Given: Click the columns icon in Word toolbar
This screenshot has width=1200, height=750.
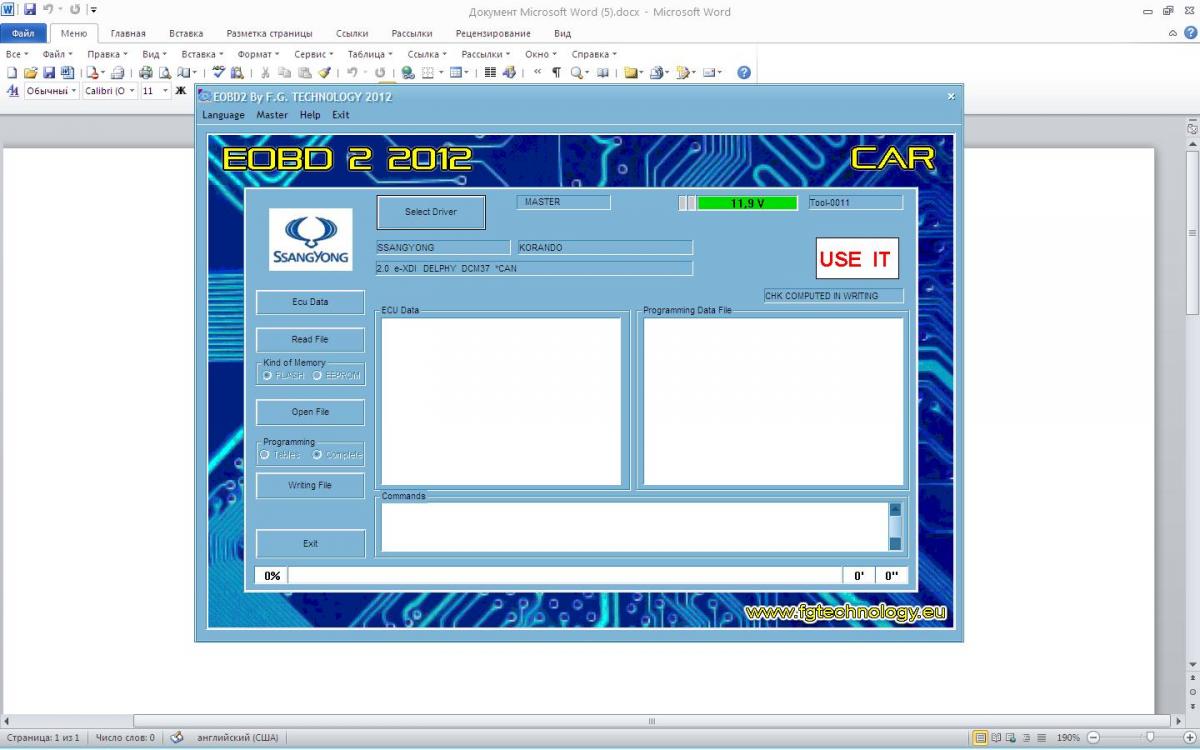Looking at the screenshot, I should [x=490, y=73].
